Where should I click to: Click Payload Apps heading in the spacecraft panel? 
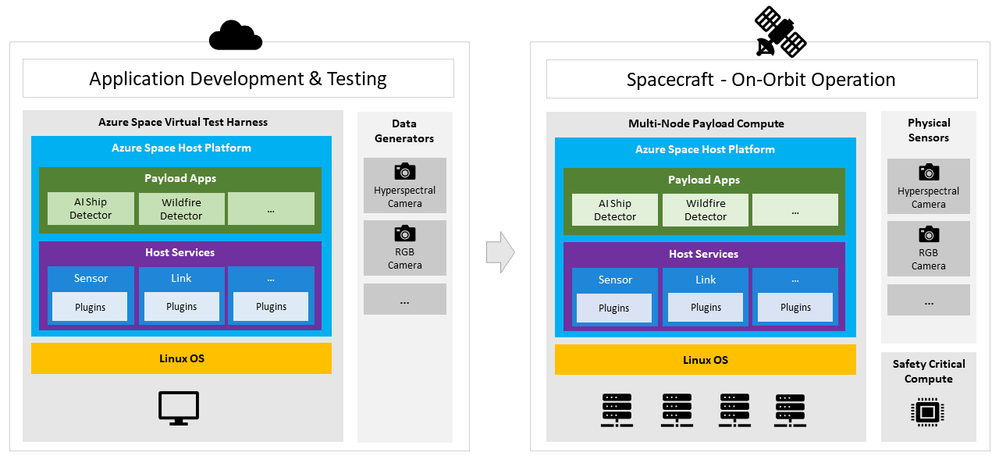click(704, 180)
